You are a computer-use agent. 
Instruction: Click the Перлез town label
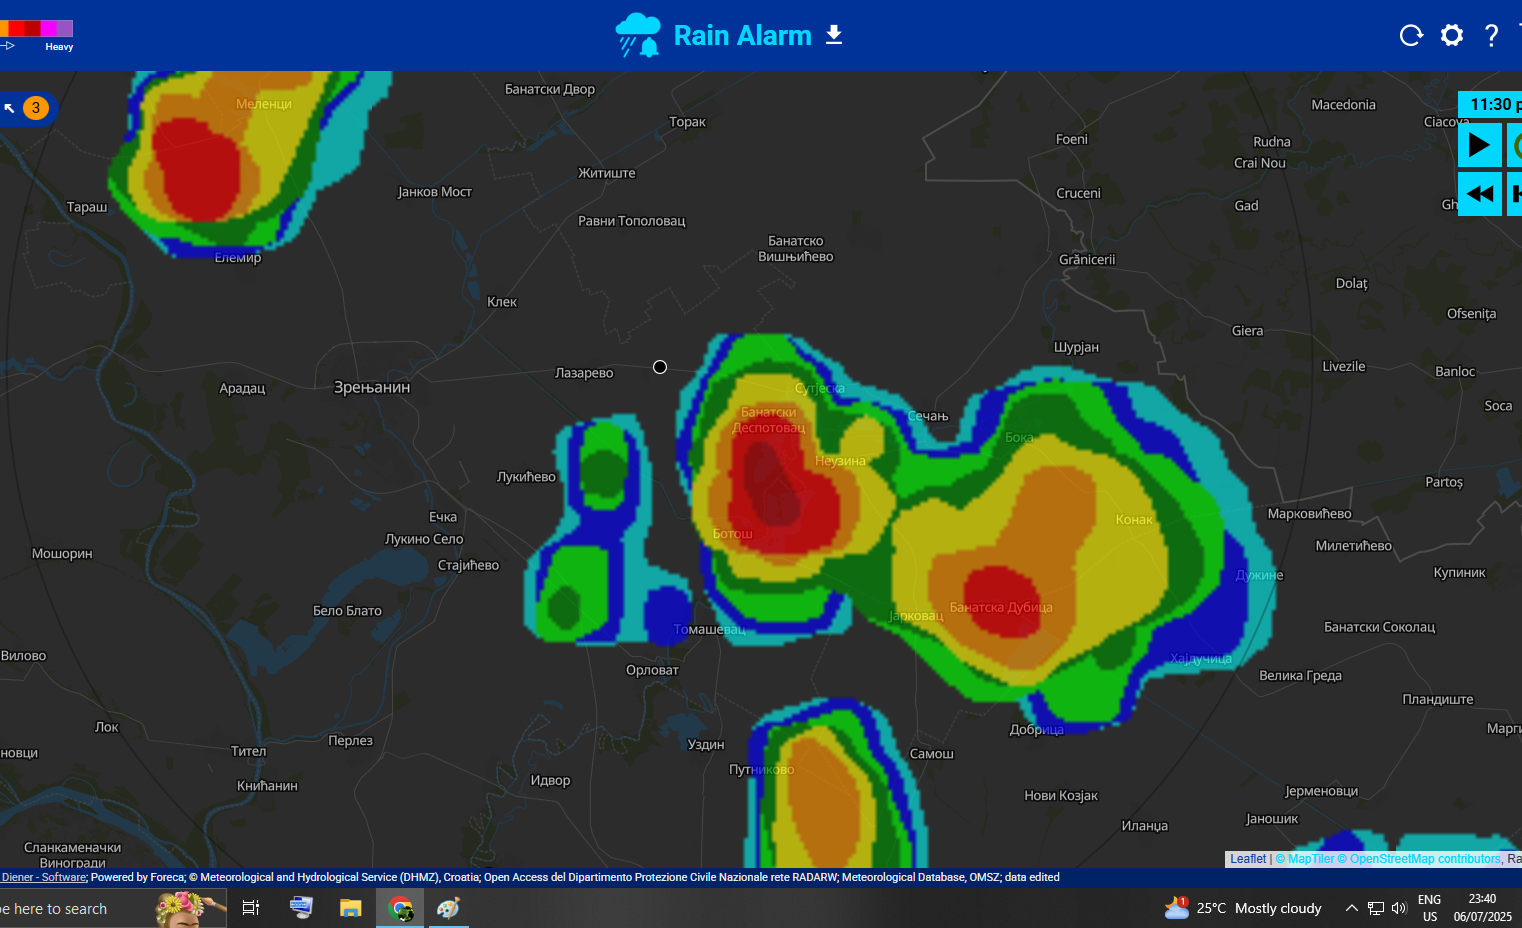350,741
